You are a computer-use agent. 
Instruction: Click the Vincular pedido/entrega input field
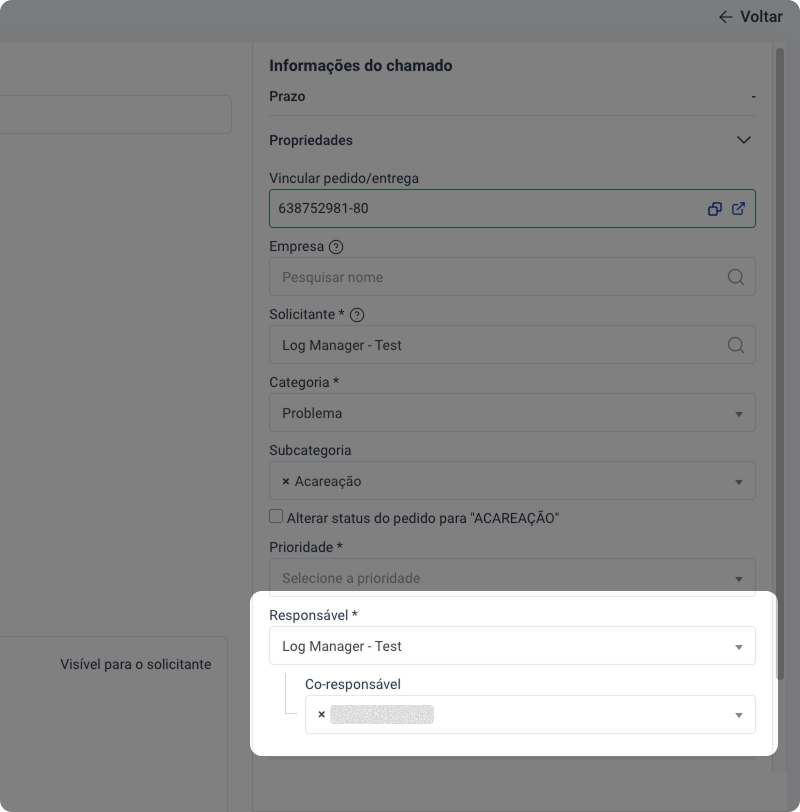480,209
